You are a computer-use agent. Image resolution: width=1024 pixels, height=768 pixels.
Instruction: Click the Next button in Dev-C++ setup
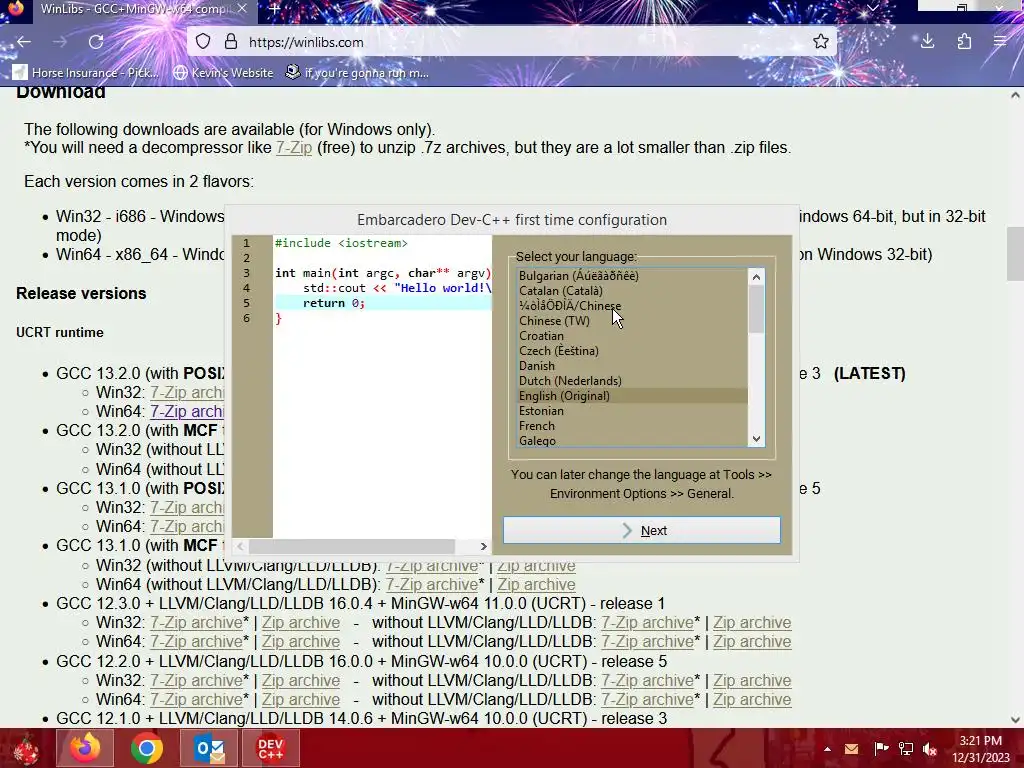[641, 530]
